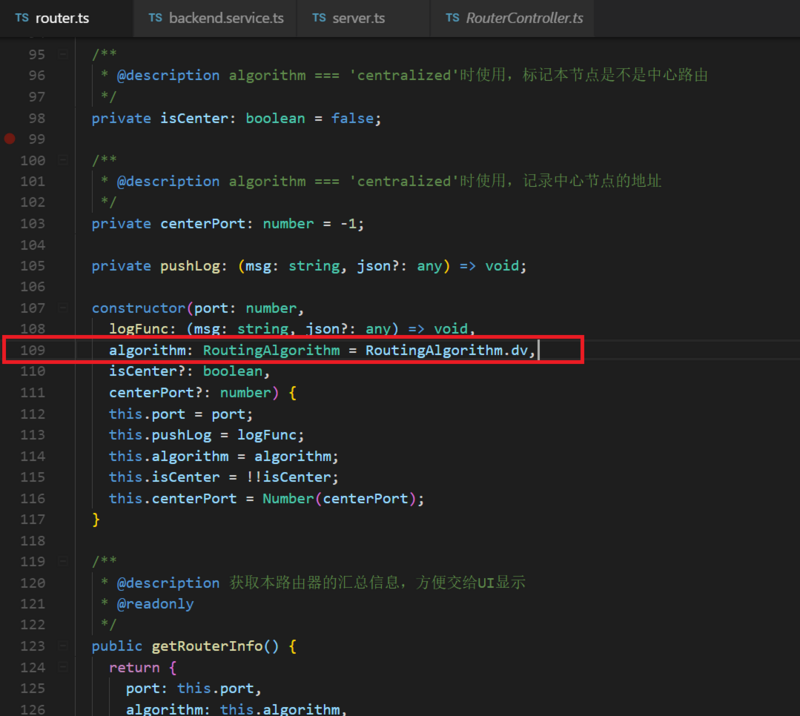Click 'getRouterInfo()' method name

coord(215,646)
